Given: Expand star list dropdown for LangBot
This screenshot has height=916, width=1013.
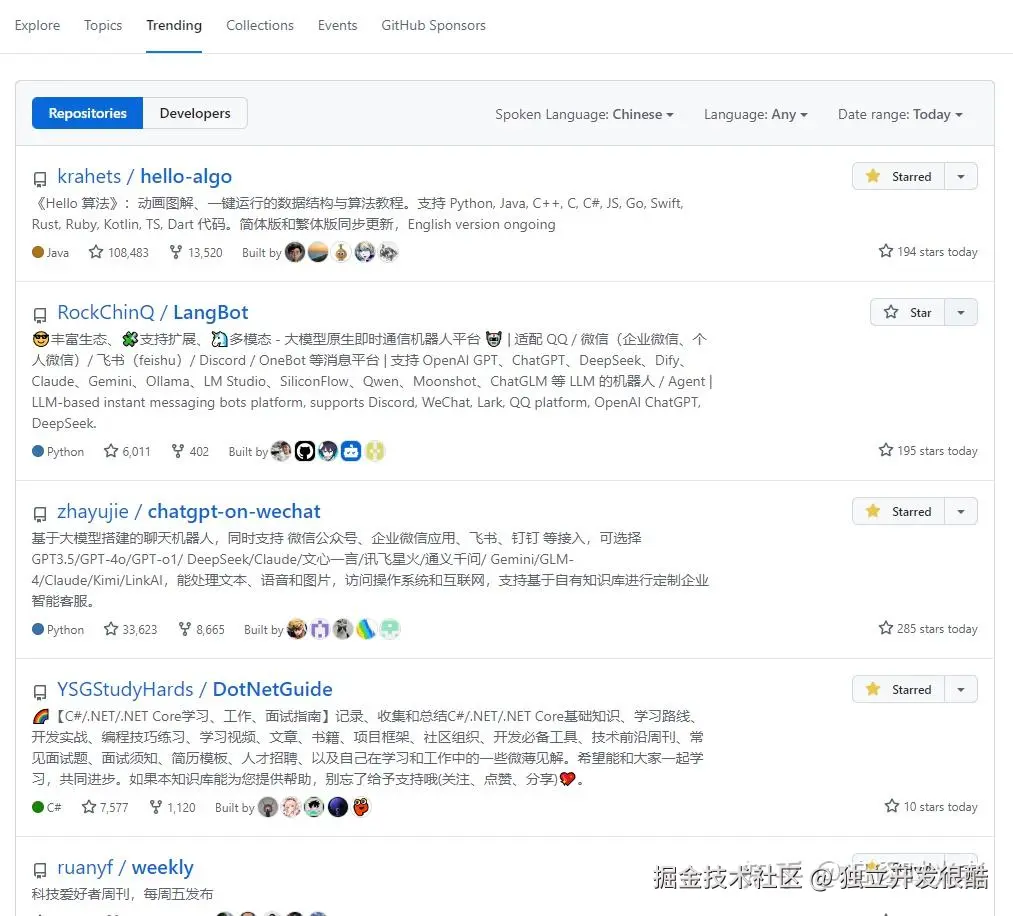Looking at the screenshot, I should click(961, 313).
